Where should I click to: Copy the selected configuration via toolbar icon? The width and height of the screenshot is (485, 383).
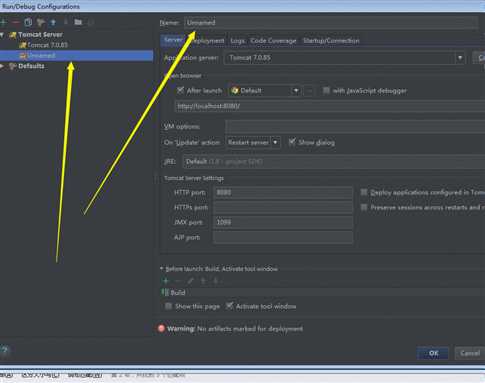coord(28,22)
